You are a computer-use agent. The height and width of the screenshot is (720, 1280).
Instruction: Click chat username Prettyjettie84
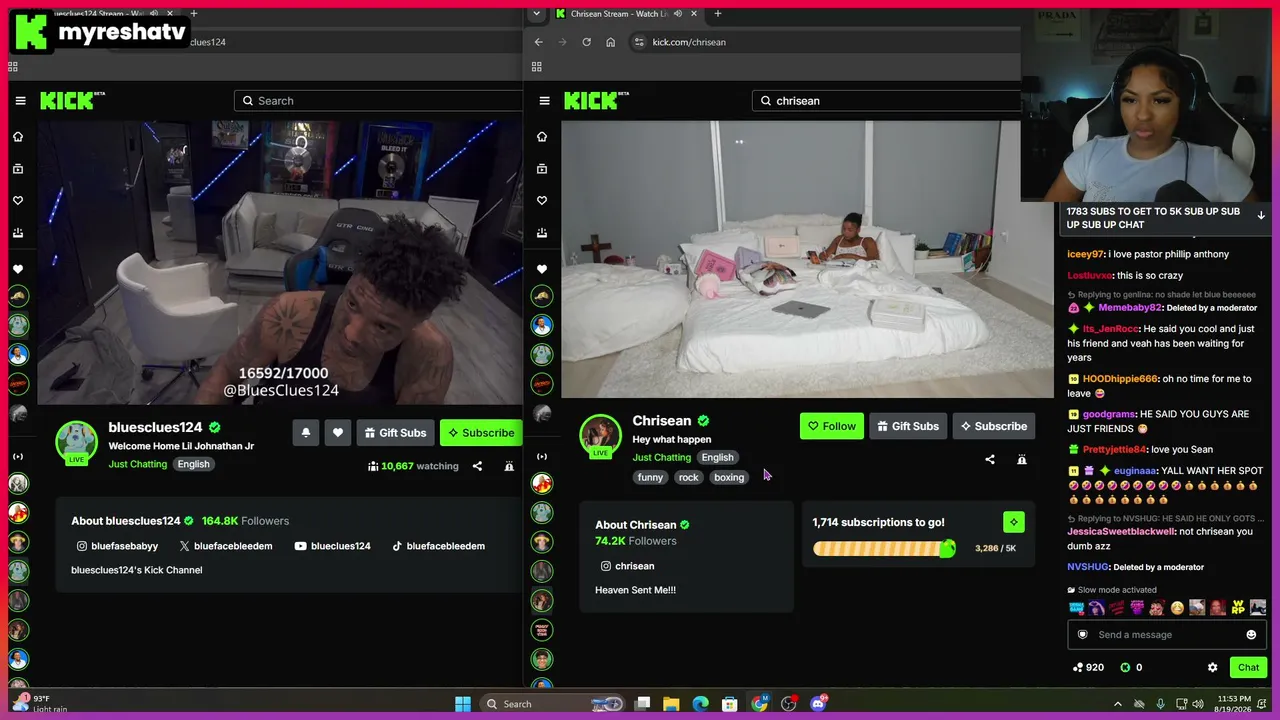click(1115, 450)
